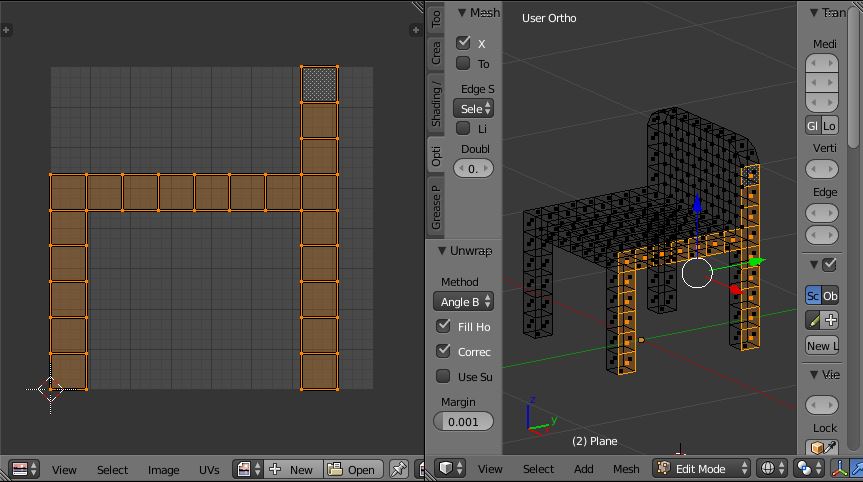Click the plus corner widget at UV editor top-right

point(416,30)
